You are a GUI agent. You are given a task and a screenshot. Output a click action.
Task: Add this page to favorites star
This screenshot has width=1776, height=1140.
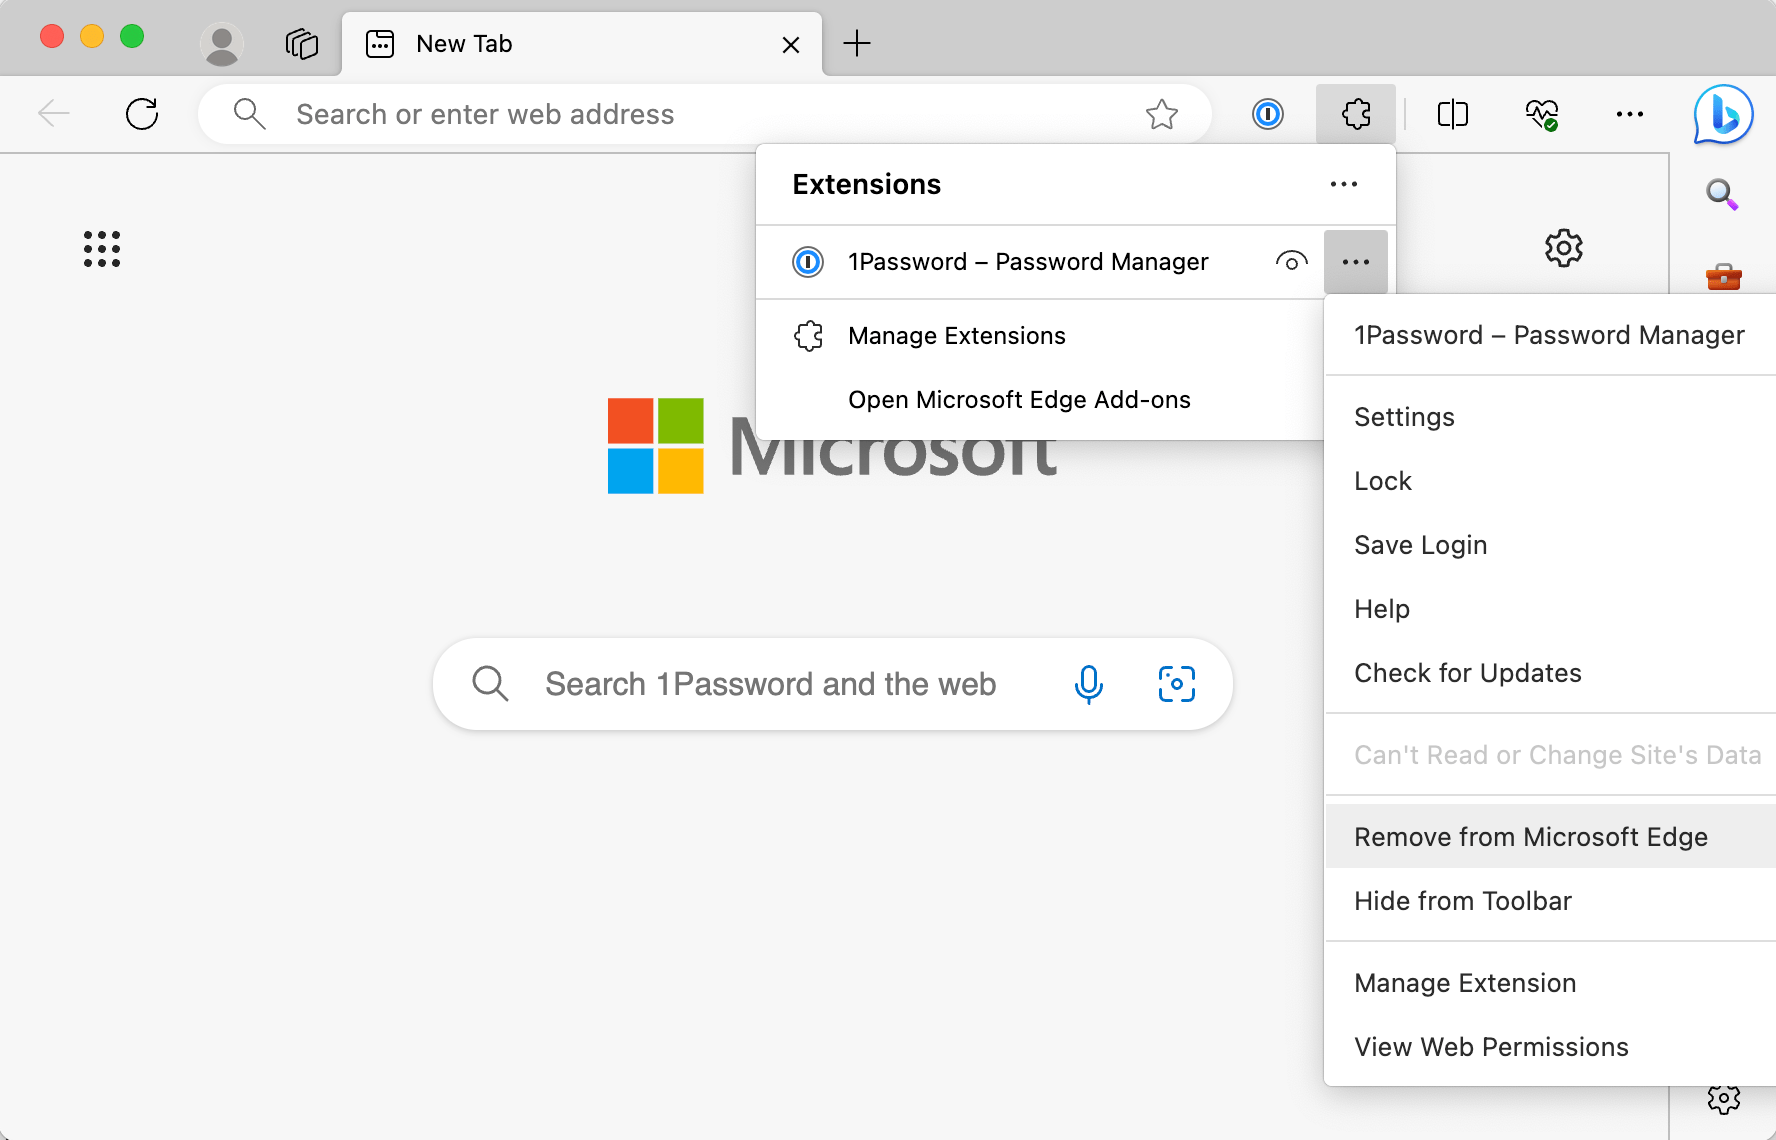point(1162,114)
